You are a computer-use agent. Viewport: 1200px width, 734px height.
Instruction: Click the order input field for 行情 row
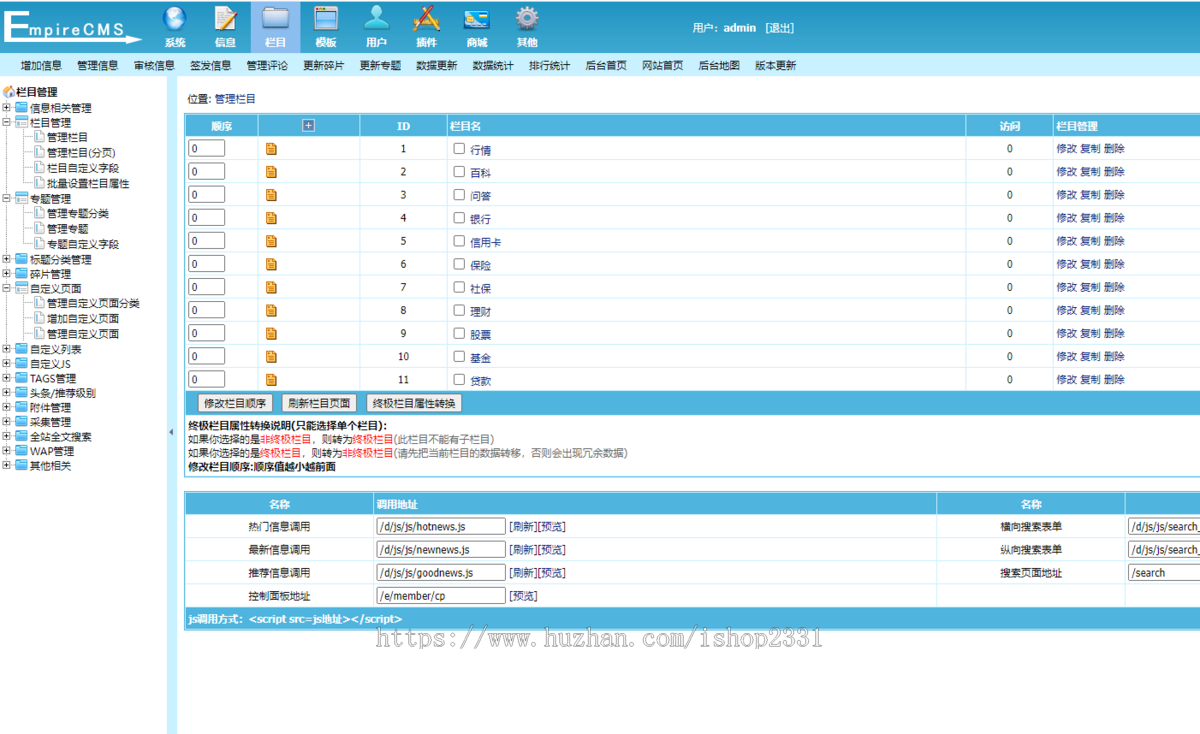[207, 148]
